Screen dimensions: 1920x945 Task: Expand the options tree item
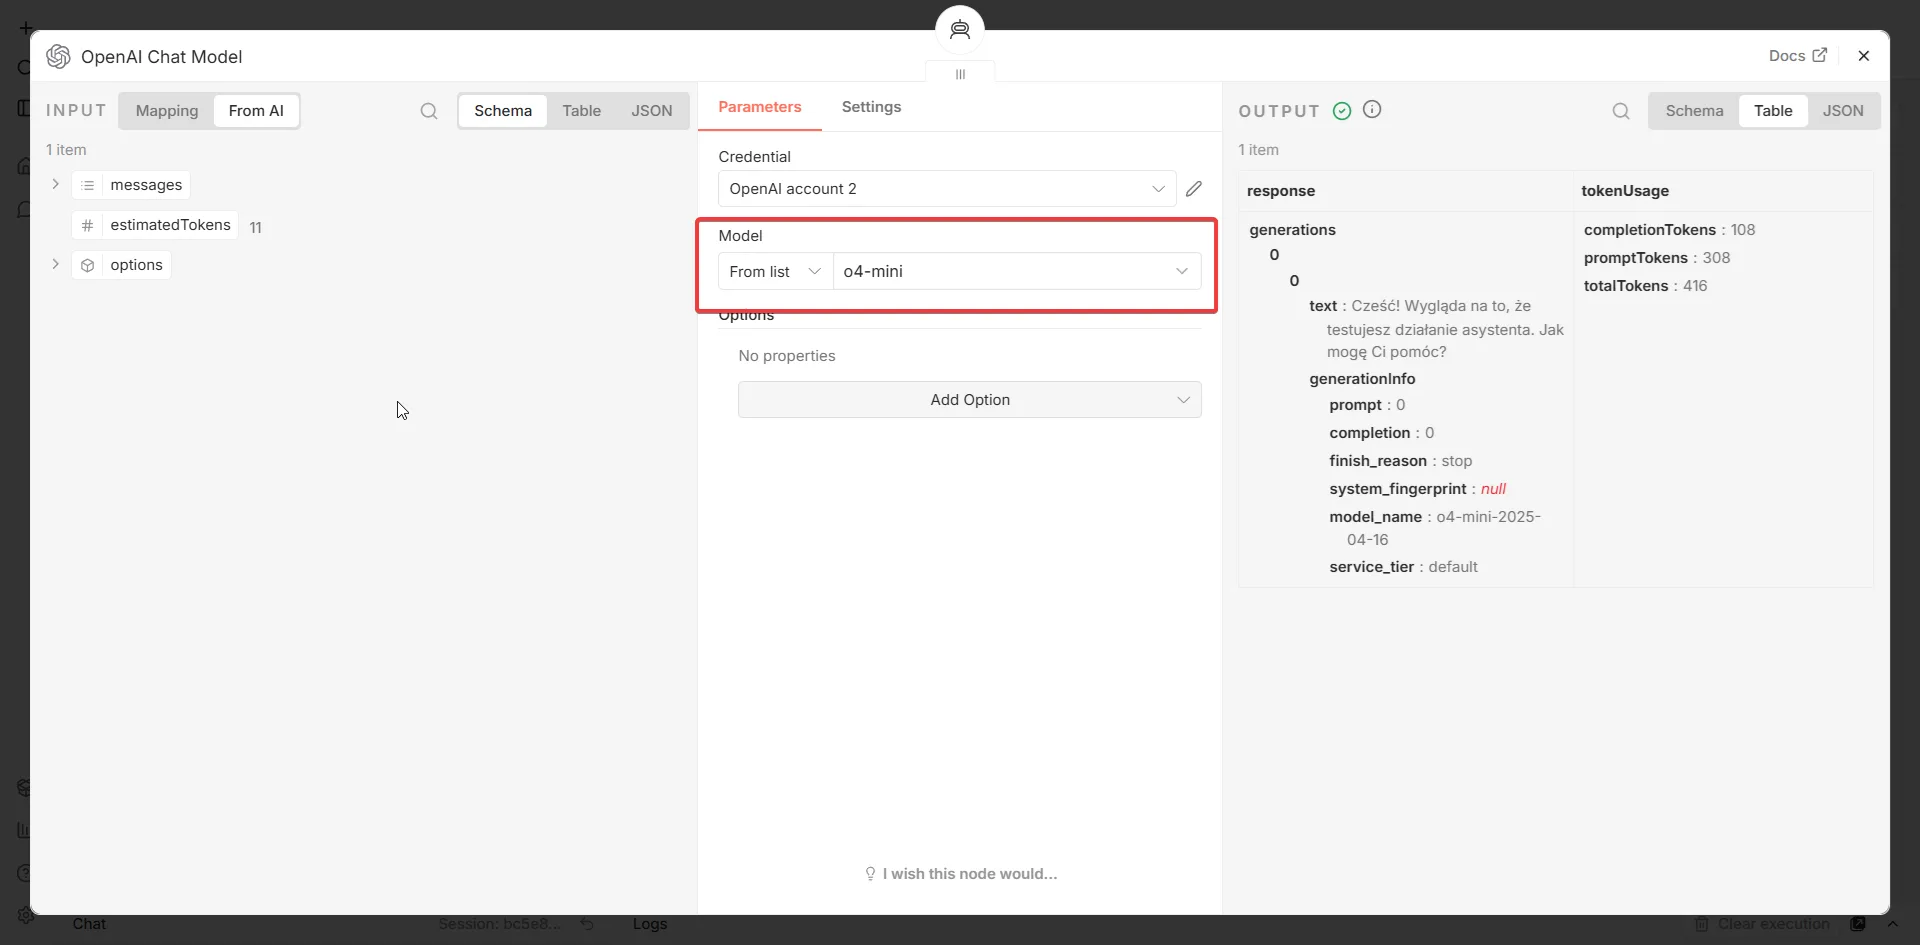point(55,264)
